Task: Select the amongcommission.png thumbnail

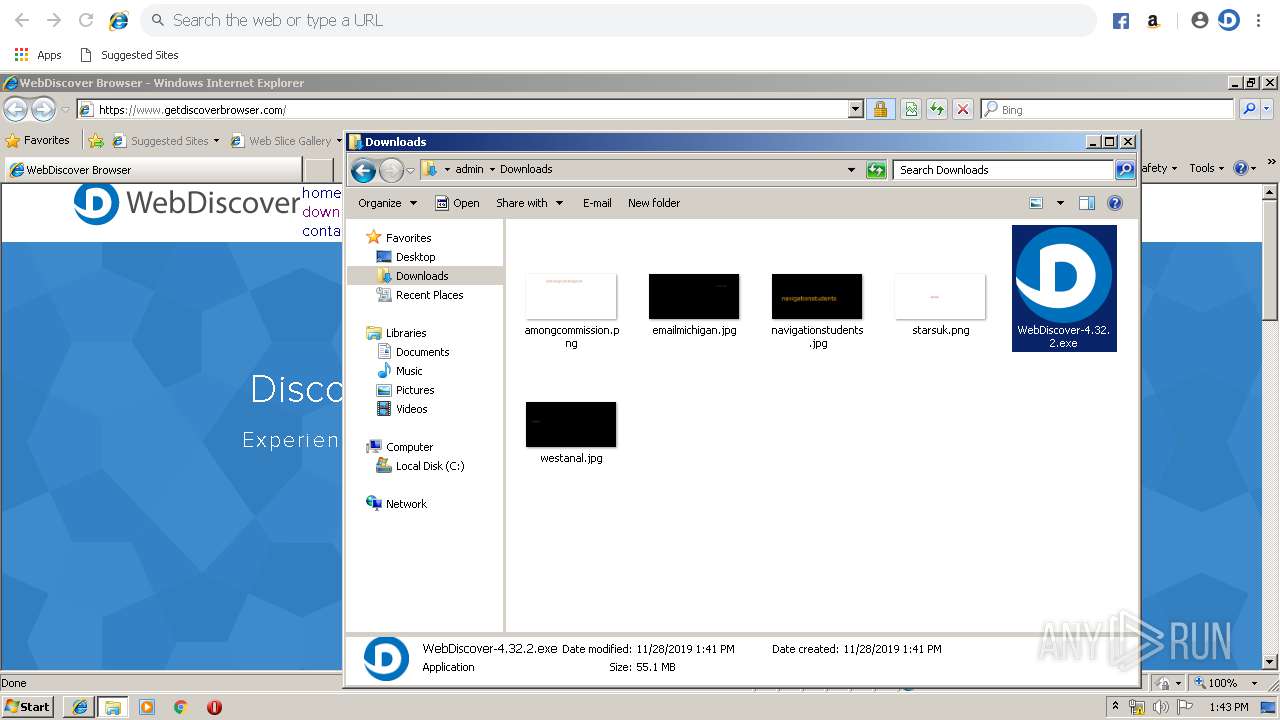Action: point(571,297)
